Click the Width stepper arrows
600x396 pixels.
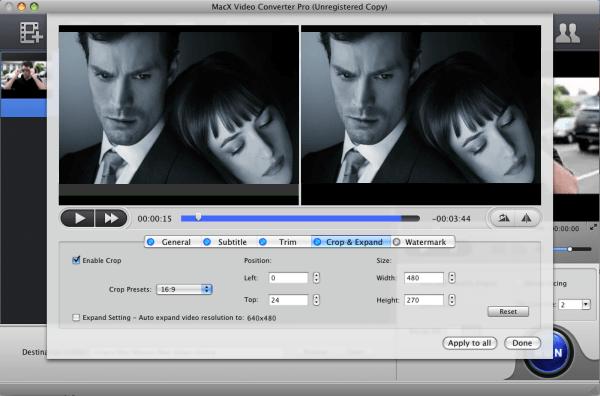pyautogui.click(x=452, y=278)
